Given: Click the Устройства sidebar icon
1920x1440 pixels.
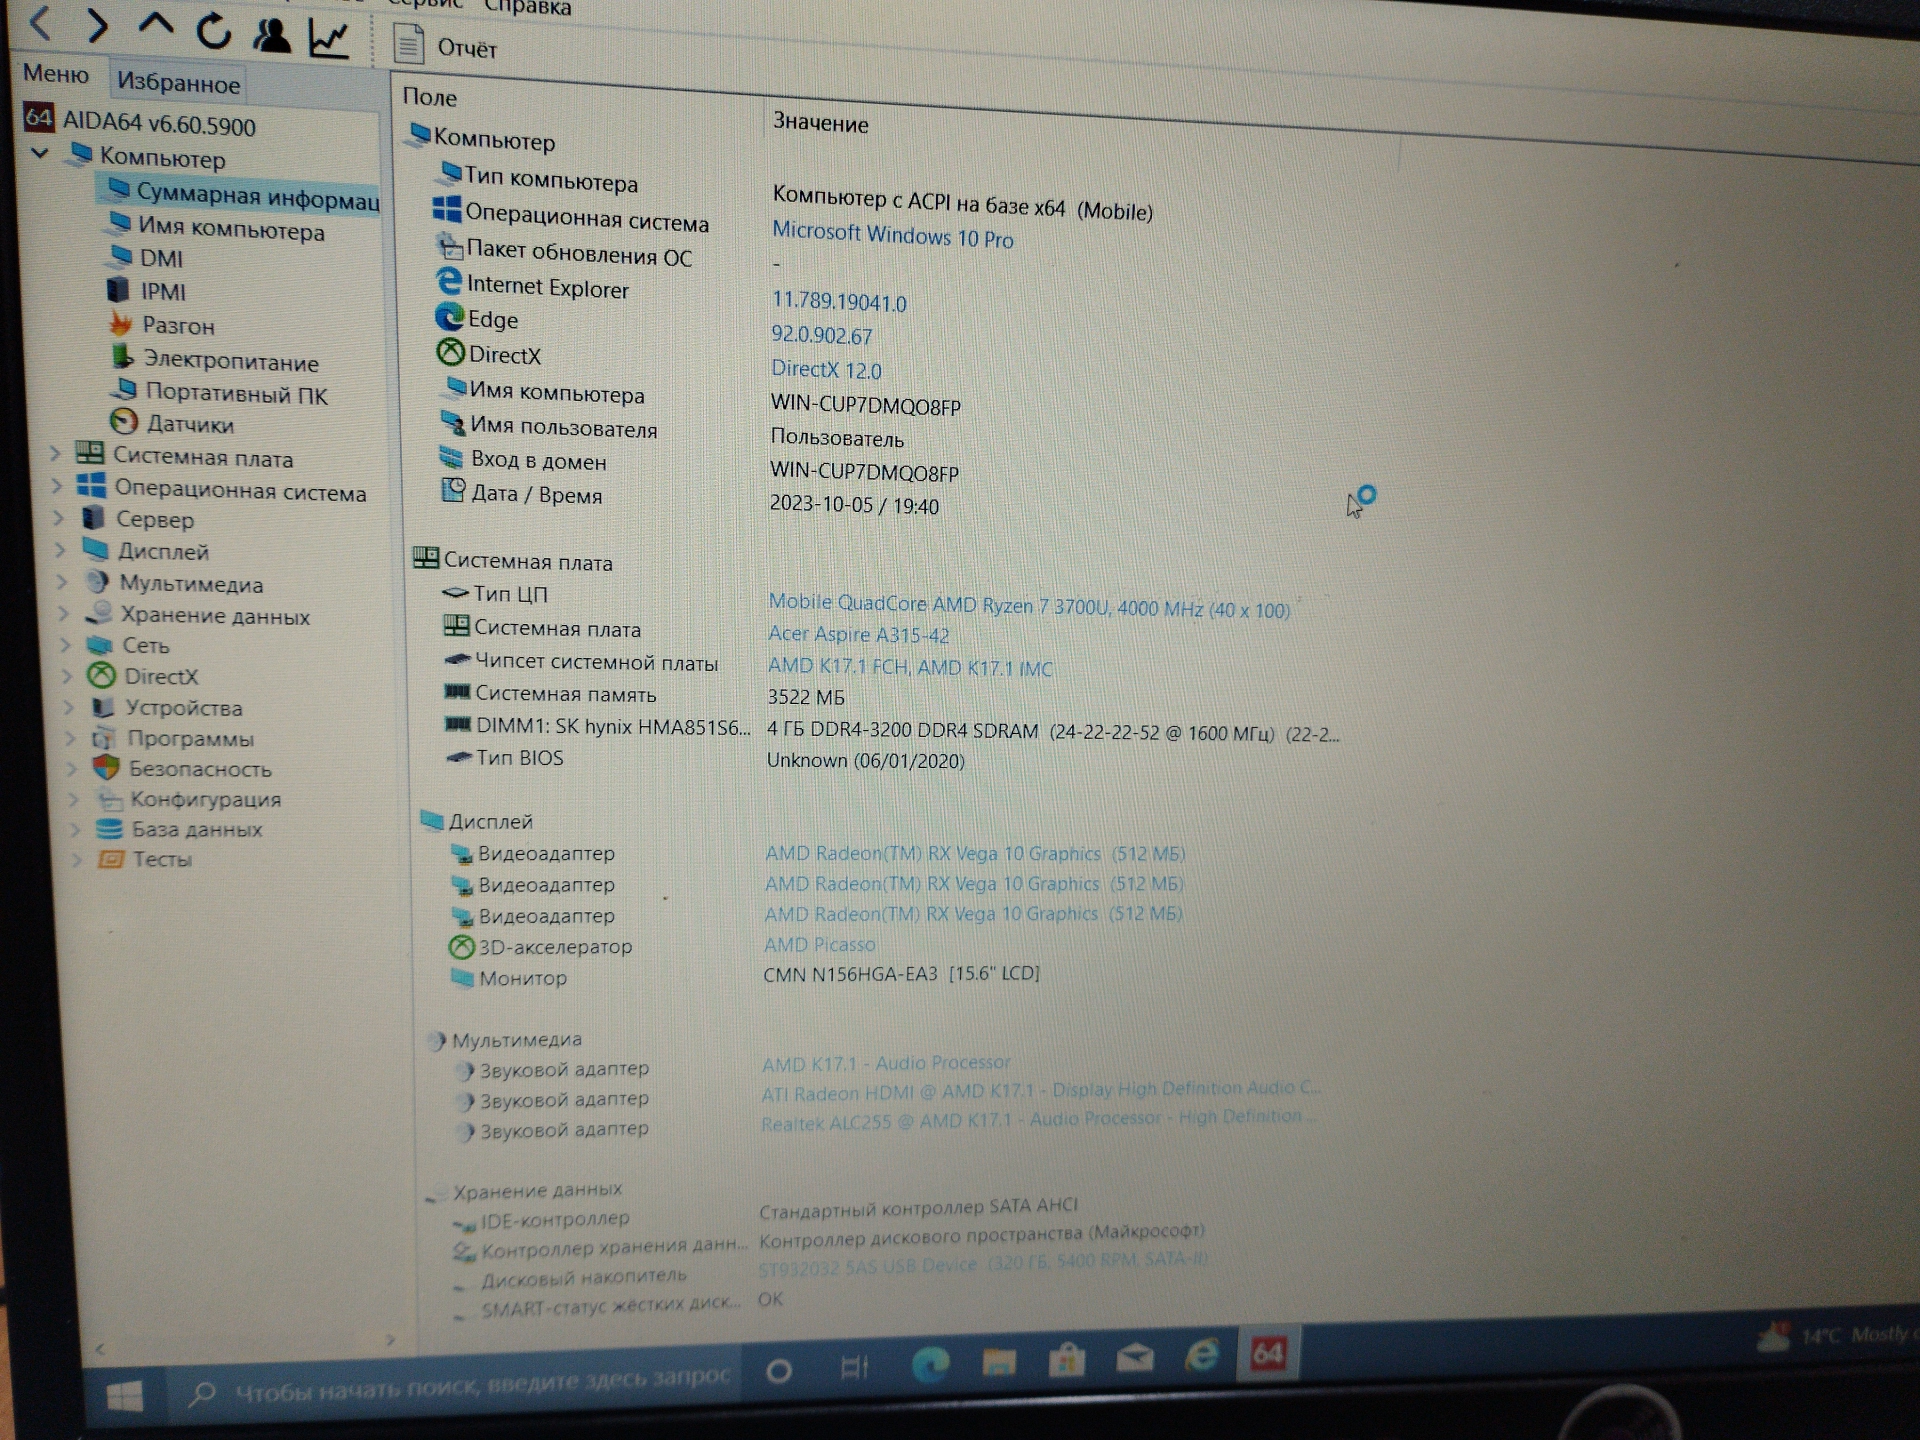Looking at the screenshot, I should pos(102,707).
